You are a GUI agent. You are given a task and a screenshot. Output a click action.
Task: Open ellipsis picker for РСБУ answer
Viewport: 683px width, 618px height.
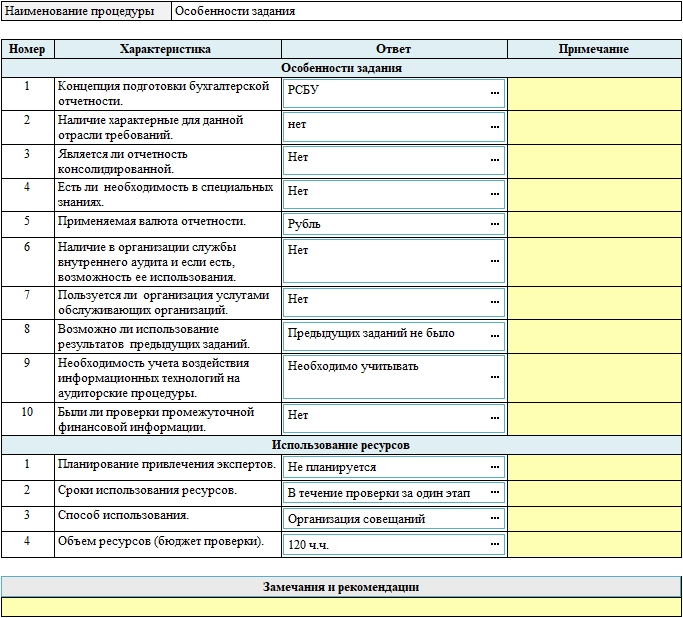(x=494, y=93)
